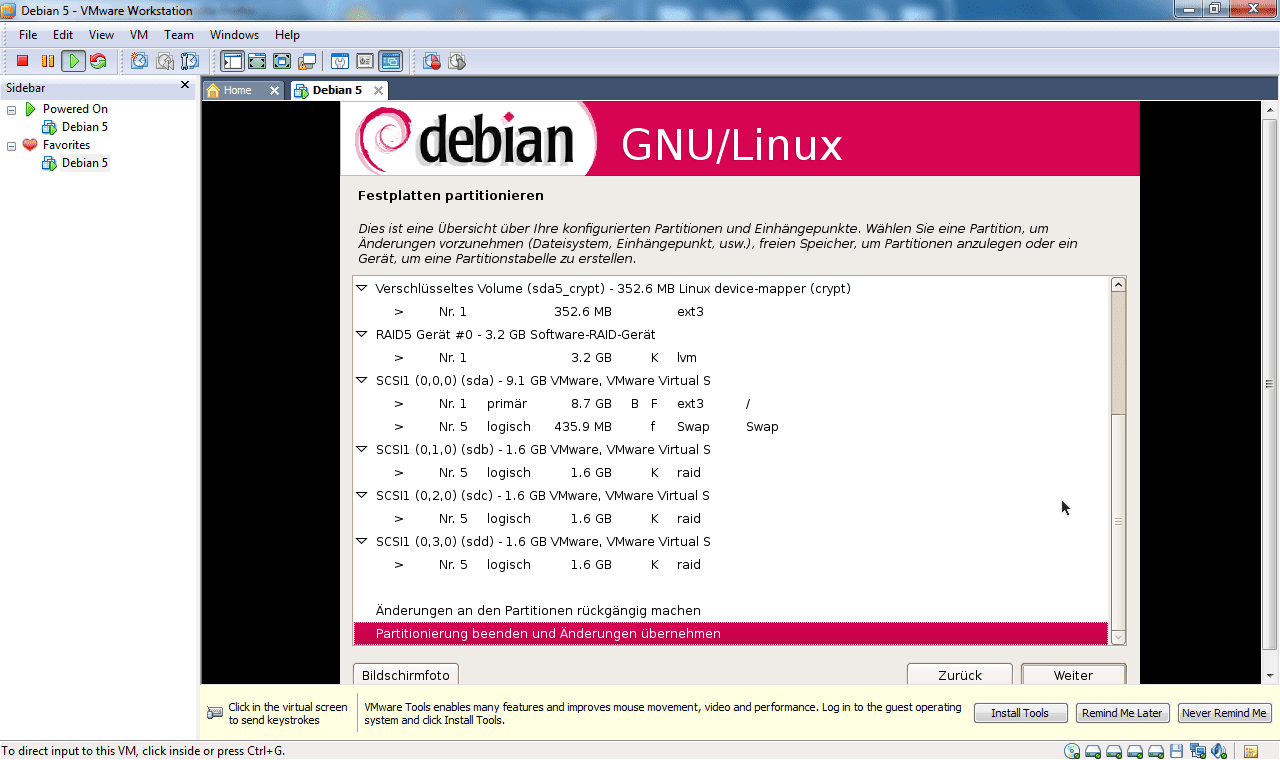Collapse the Favorites tree group
1280x760 pixels.
click(x=12, y=145)
